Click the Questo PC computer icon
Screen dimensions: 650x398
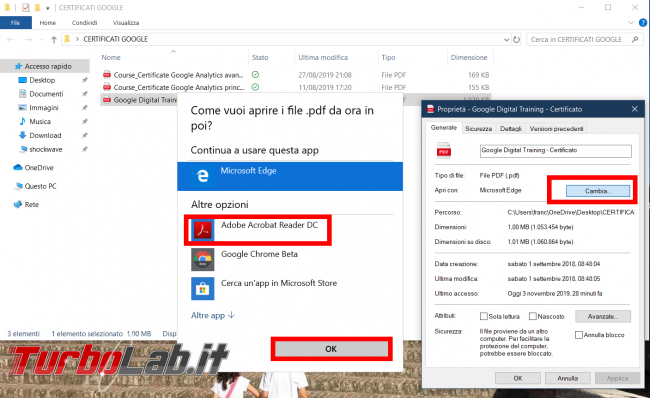click(19, 186)
